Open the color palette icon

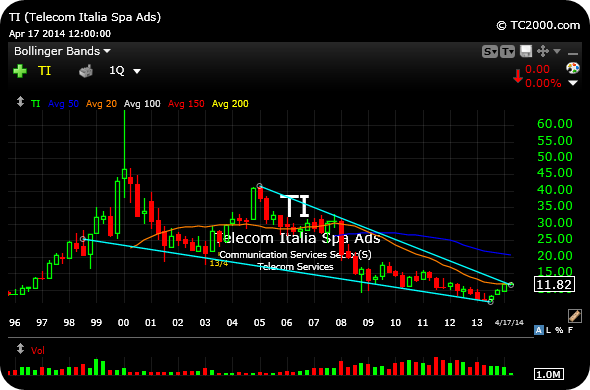573,68
